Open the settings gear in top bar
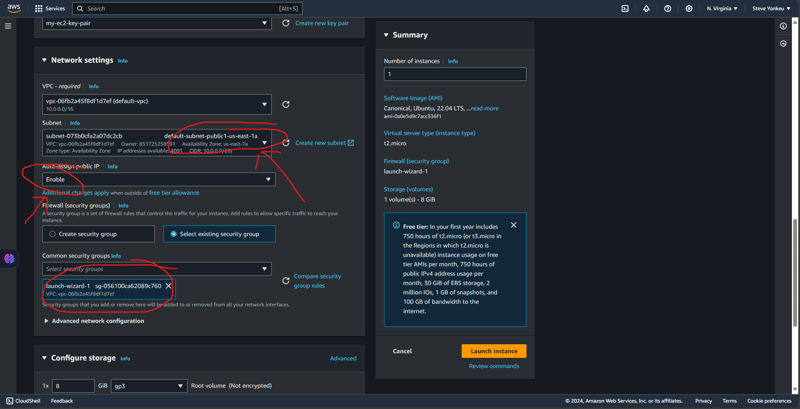The image size is (800, 409). click(689, 9)
